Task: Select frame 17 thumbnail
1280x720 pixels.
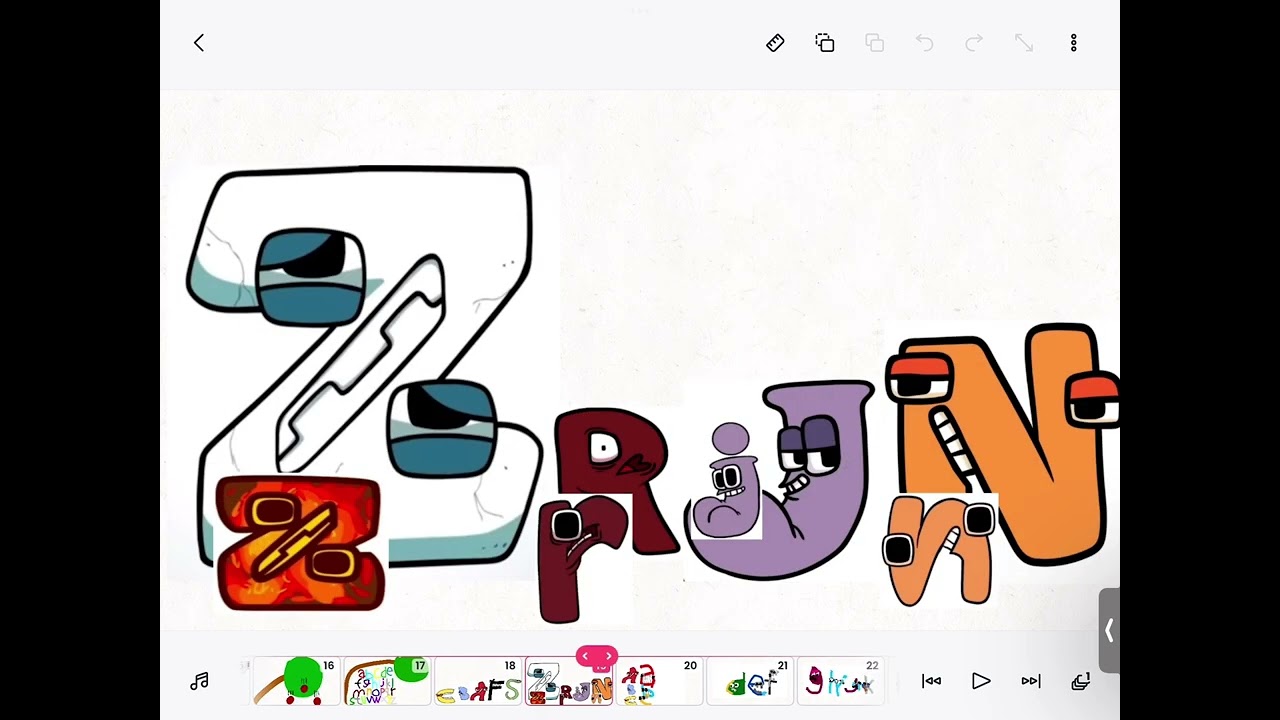Action: pos(387,681)
